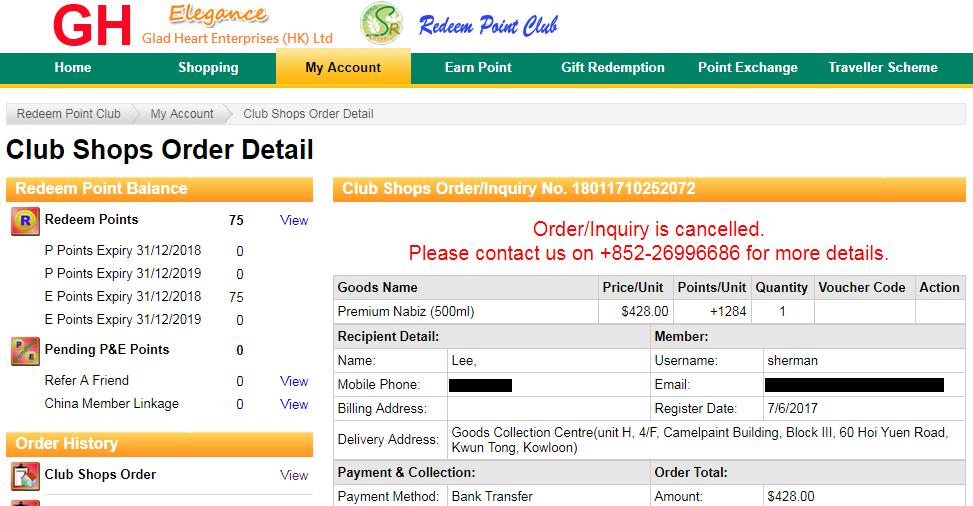Click My Account breadcrumb link
973x506 pixels.
(182, 114)
